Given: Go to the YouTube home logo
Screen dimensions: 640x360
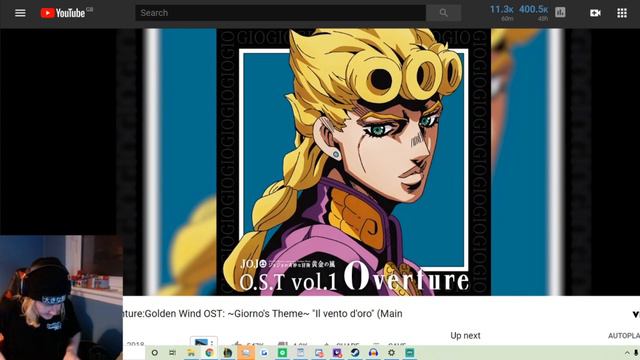Looking at the screenshot, I should pyautogui.click(x=63, y=13).
